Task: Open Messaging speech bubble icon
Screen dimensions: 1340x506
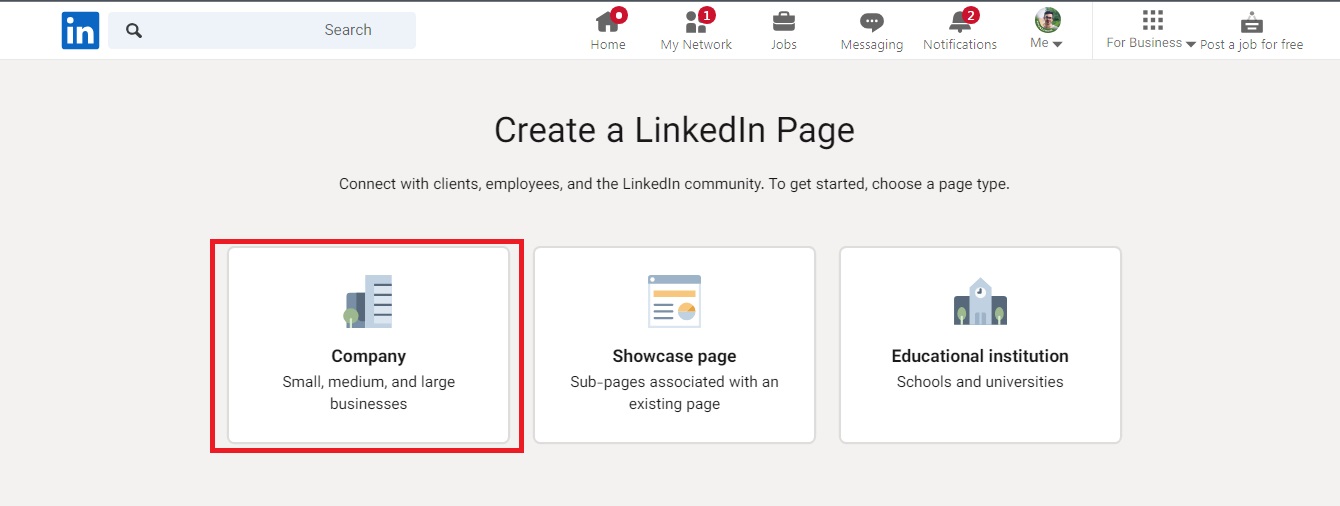Action: coord(872,22)
